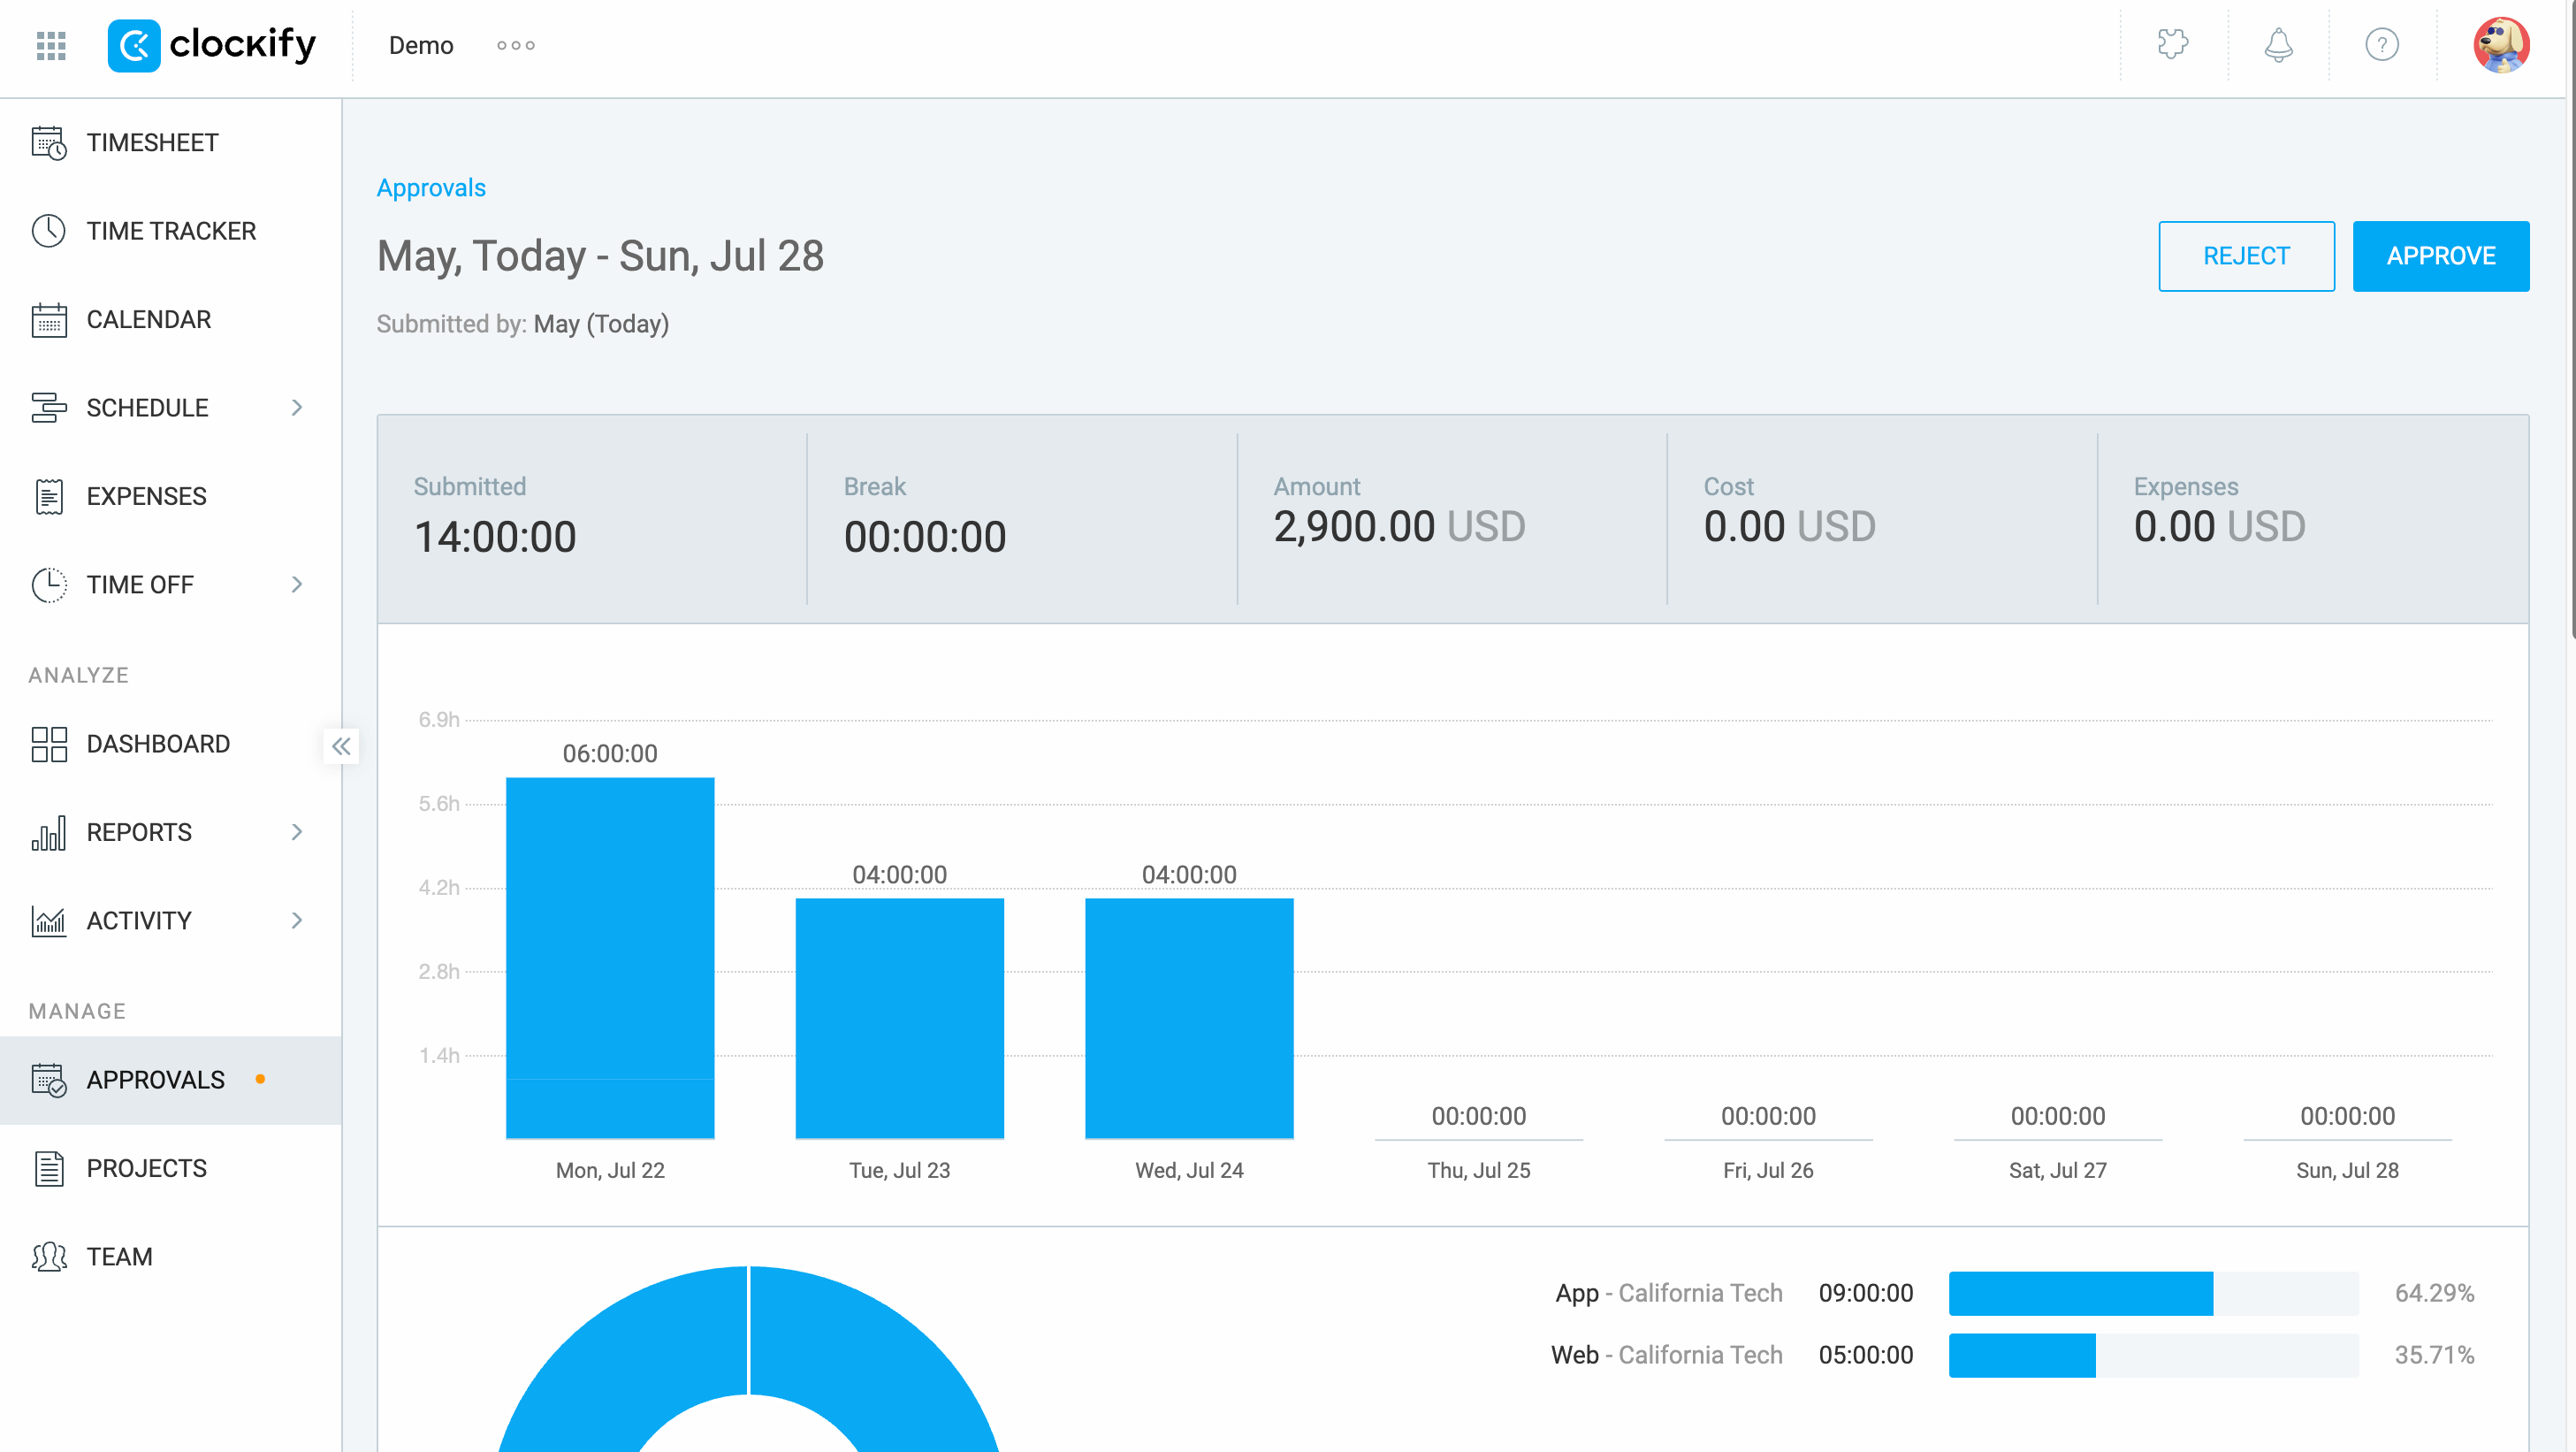This screenshot has width=2576, height=1452.
Task: Click the Calendar sidebar icon
Action: [48, 320]
